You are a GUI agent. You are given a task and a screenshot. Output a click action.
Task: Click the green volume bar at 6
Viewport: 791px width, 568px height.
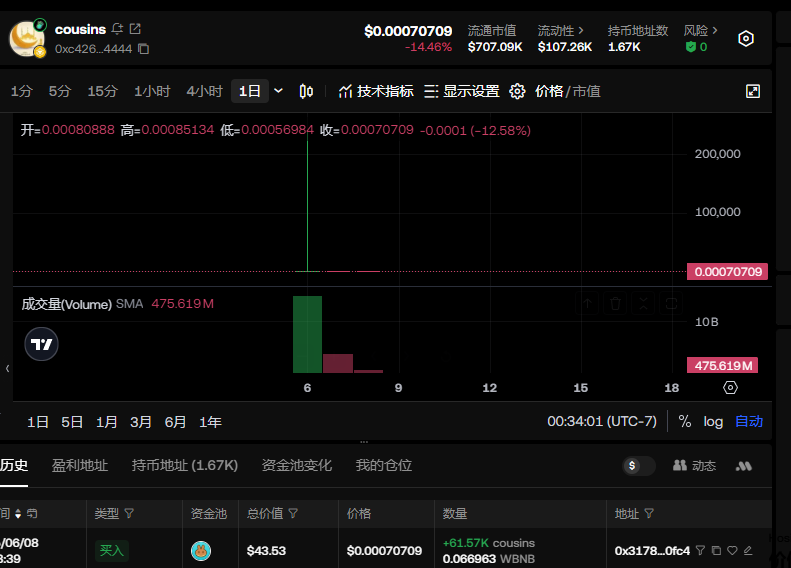tap(307, 334)
